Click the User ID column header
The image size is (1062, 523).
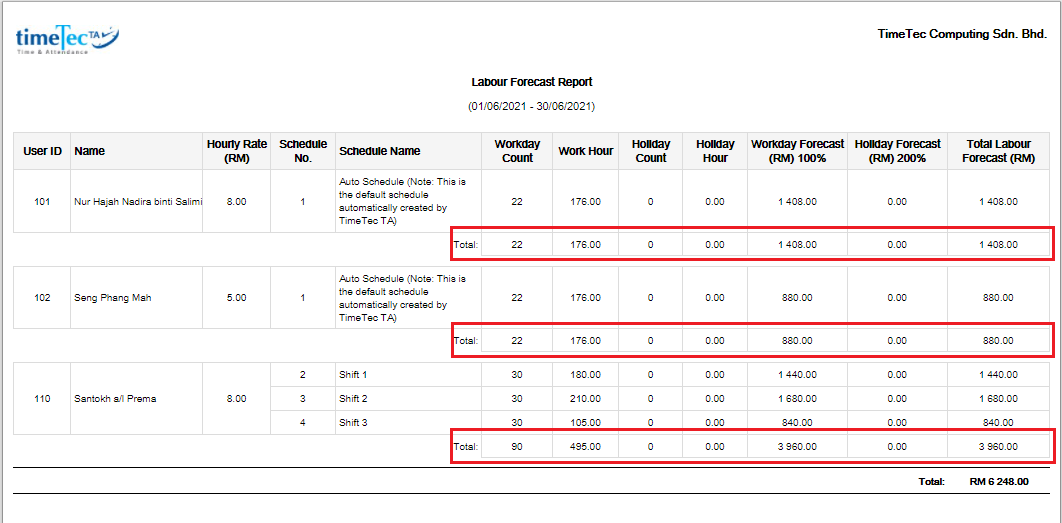tap(42, 151)
